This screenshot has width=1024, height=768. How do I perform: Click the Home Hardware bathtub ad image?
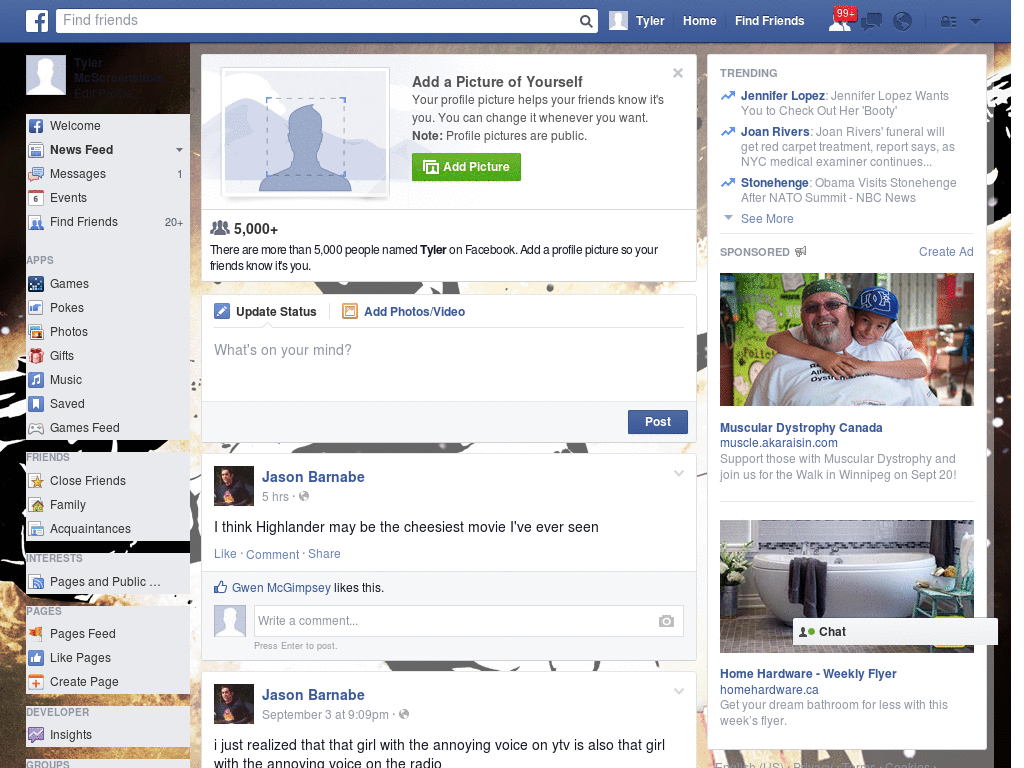coord(846,586)
